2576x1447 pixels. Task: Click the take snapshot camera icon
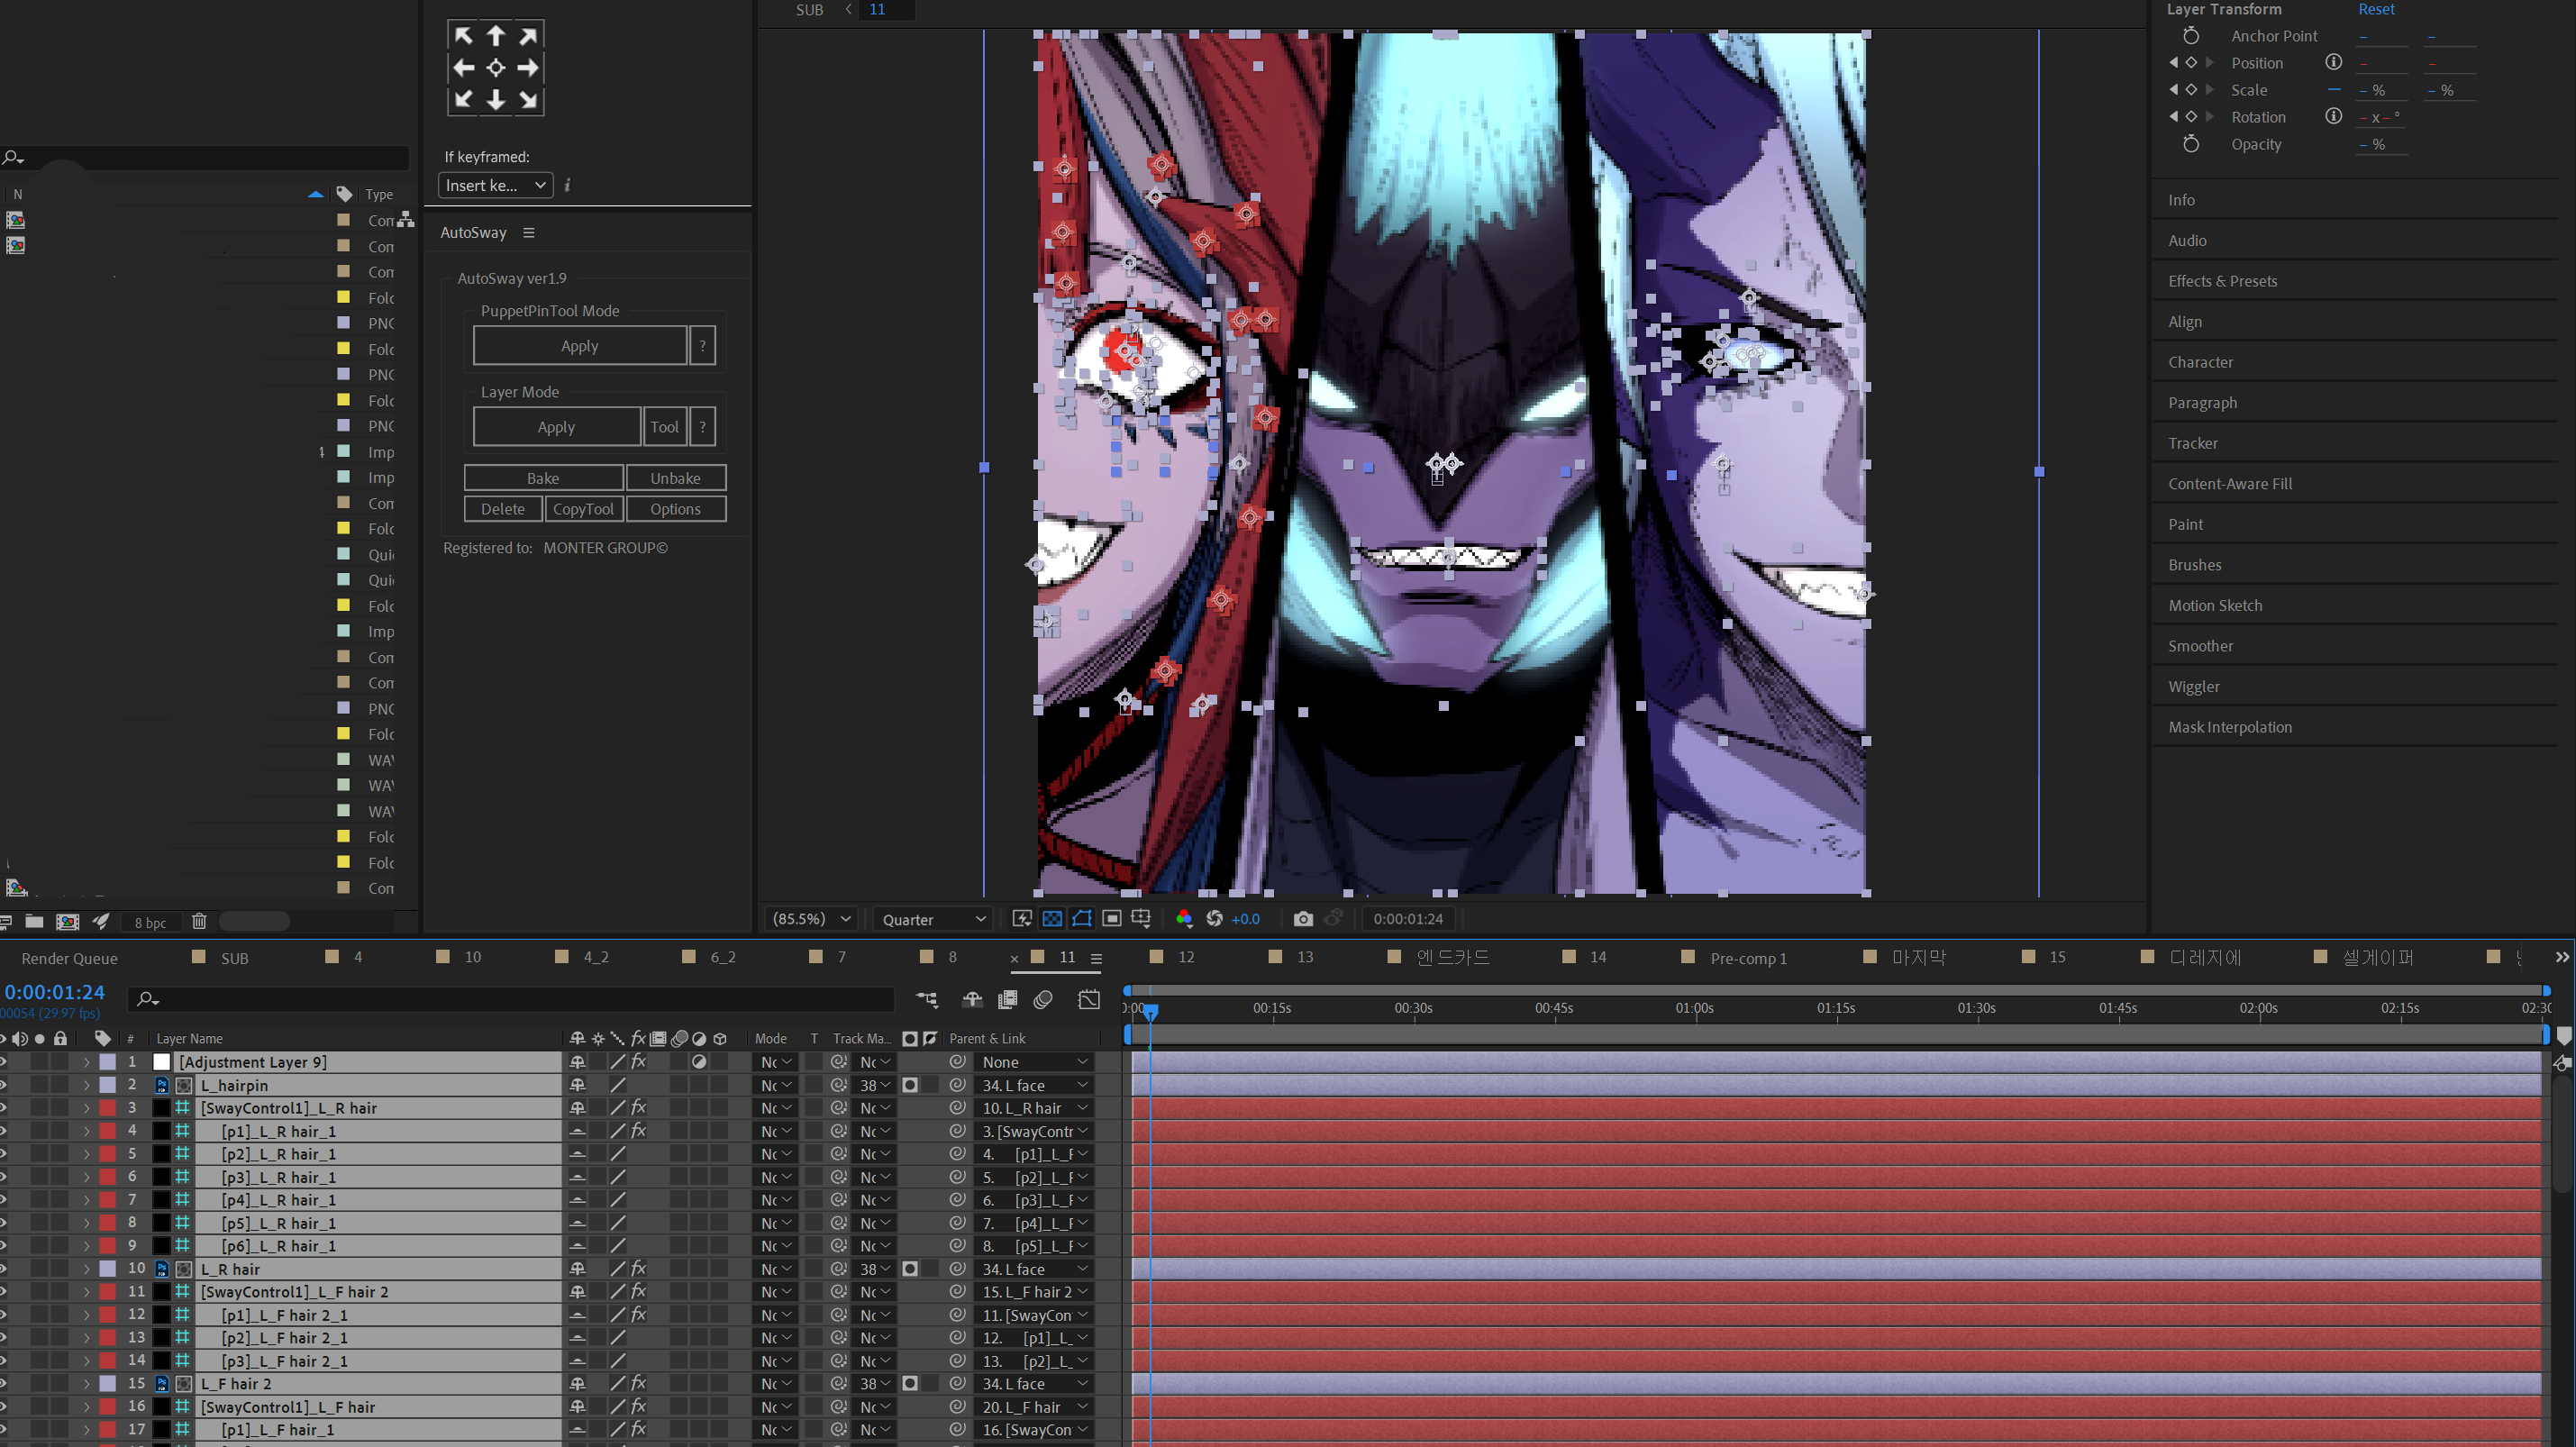click(1302, 918)
